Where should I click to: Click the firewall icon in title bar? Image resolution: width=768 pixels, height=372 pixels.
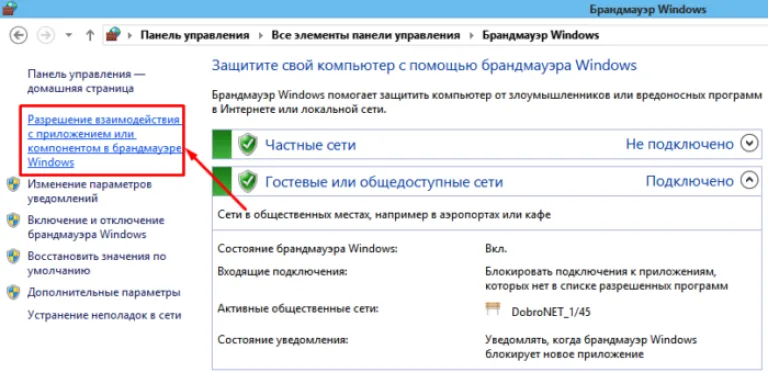tap(9, 8)
